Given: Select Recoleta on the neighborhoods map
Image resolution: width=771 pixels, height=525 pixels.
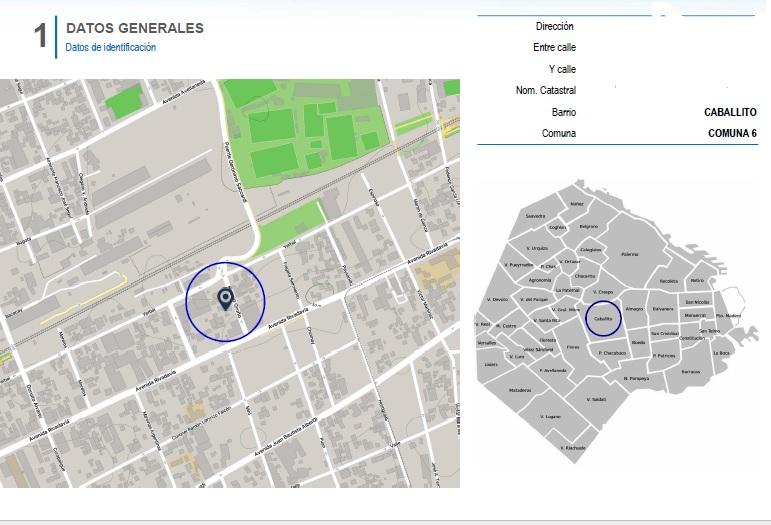Looking at the screenshot, I should [x=669, y=281].
